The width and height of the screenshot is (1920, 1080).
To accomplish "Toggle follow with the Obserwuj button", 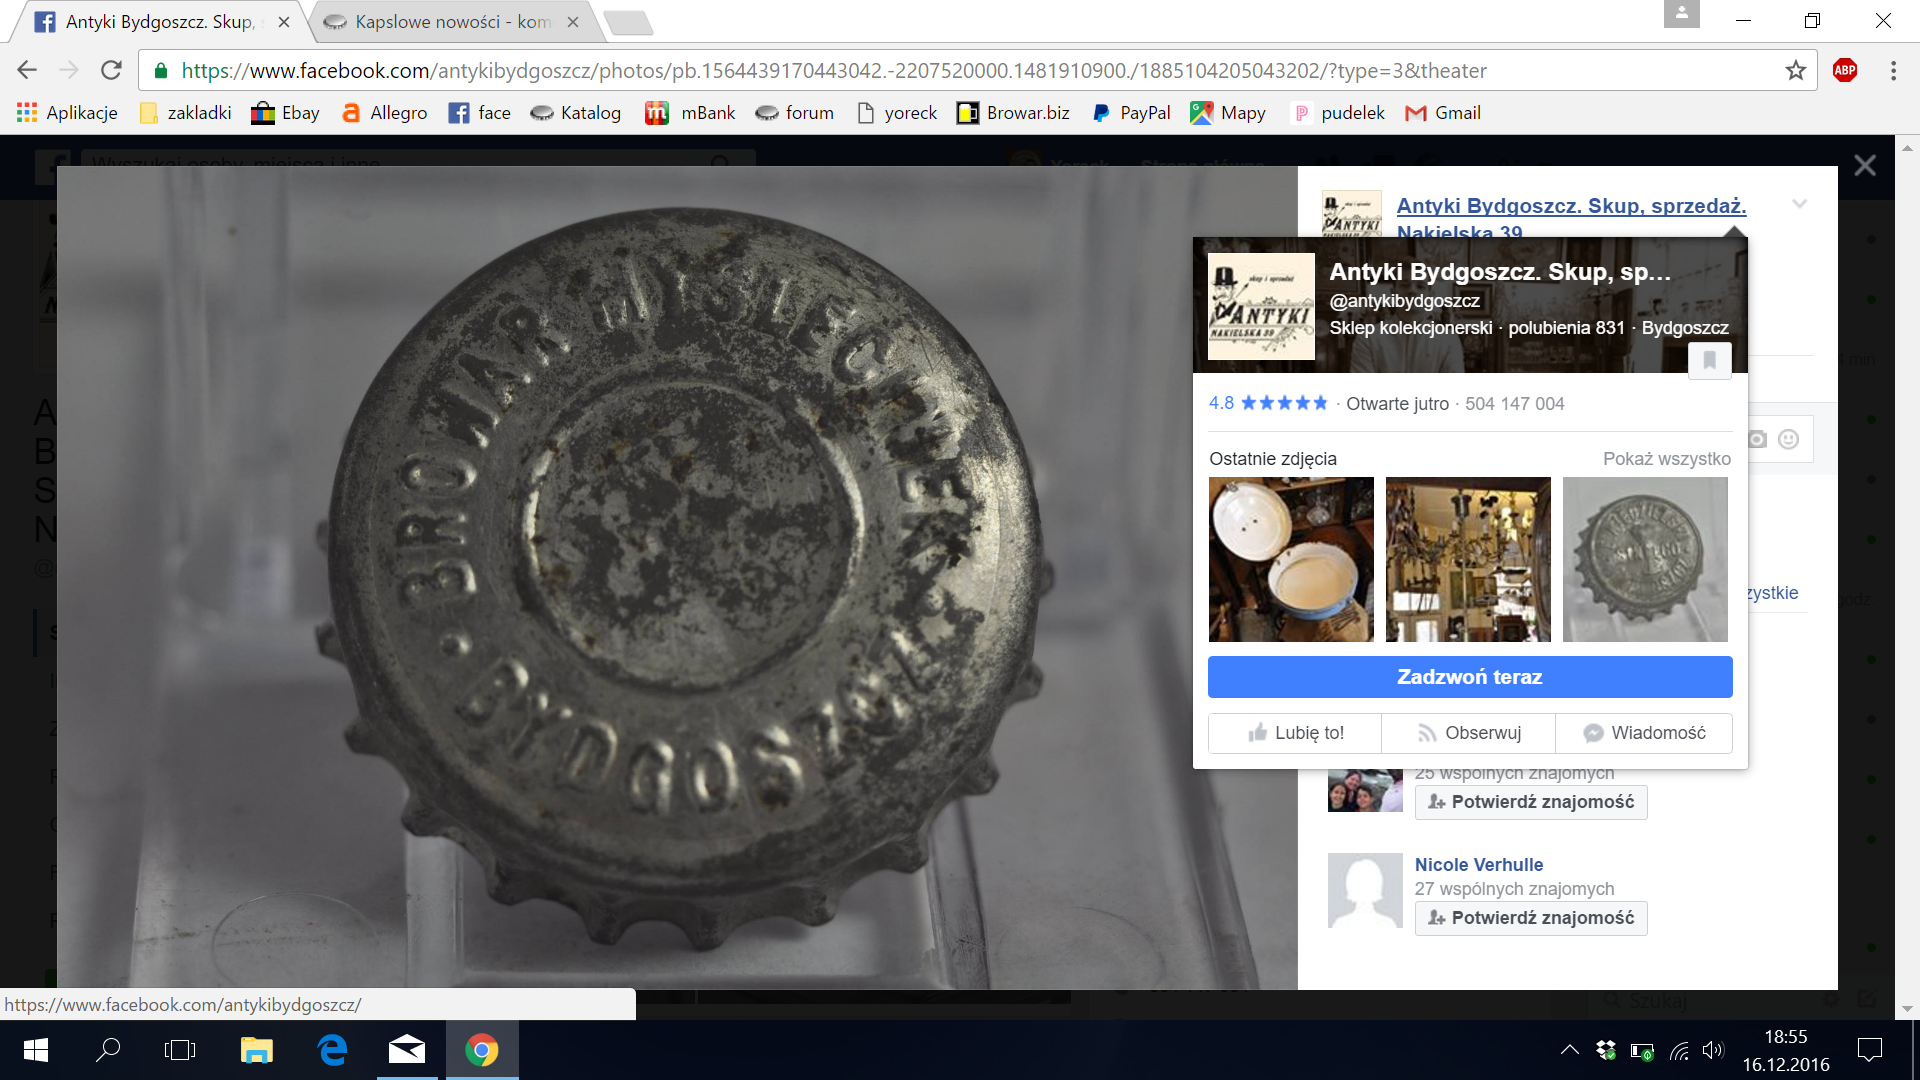I will pyautogui.click(x=1468, y=733).
